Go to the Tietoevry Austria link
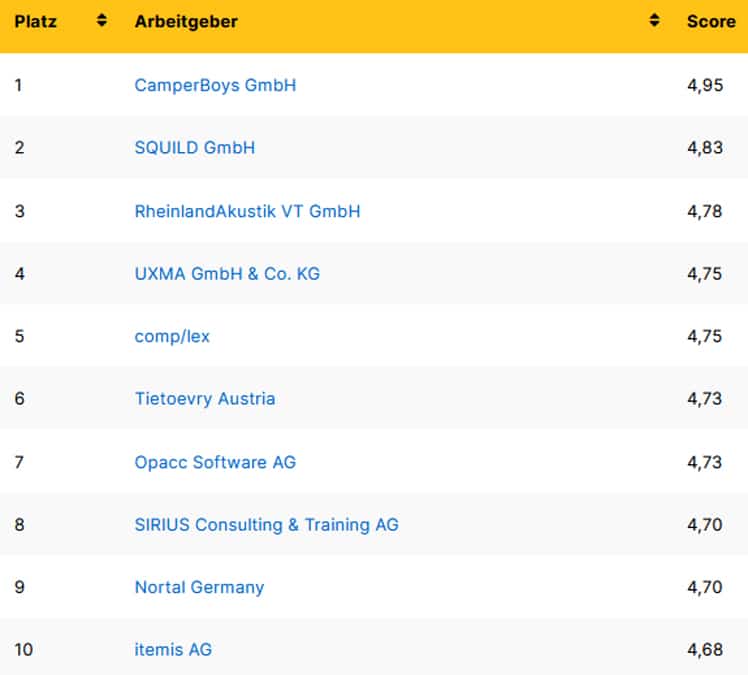Viewport: 748px width, 675px height. point(204,399)
